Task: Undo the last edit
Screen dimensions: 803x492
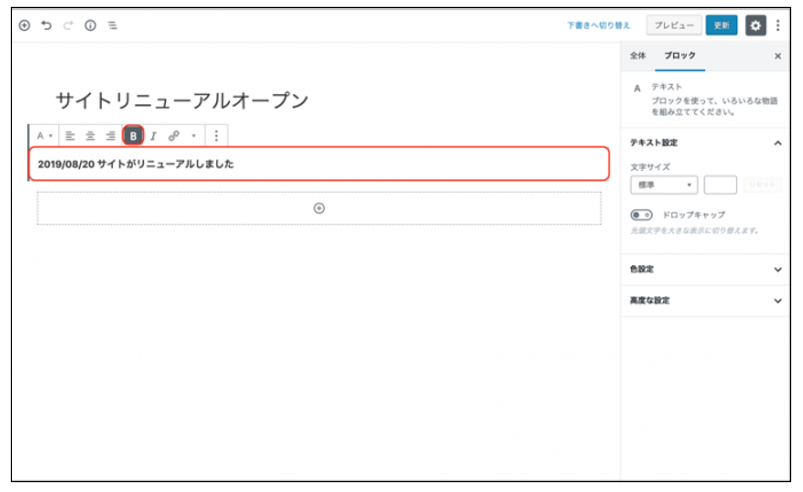Action: 47,26
